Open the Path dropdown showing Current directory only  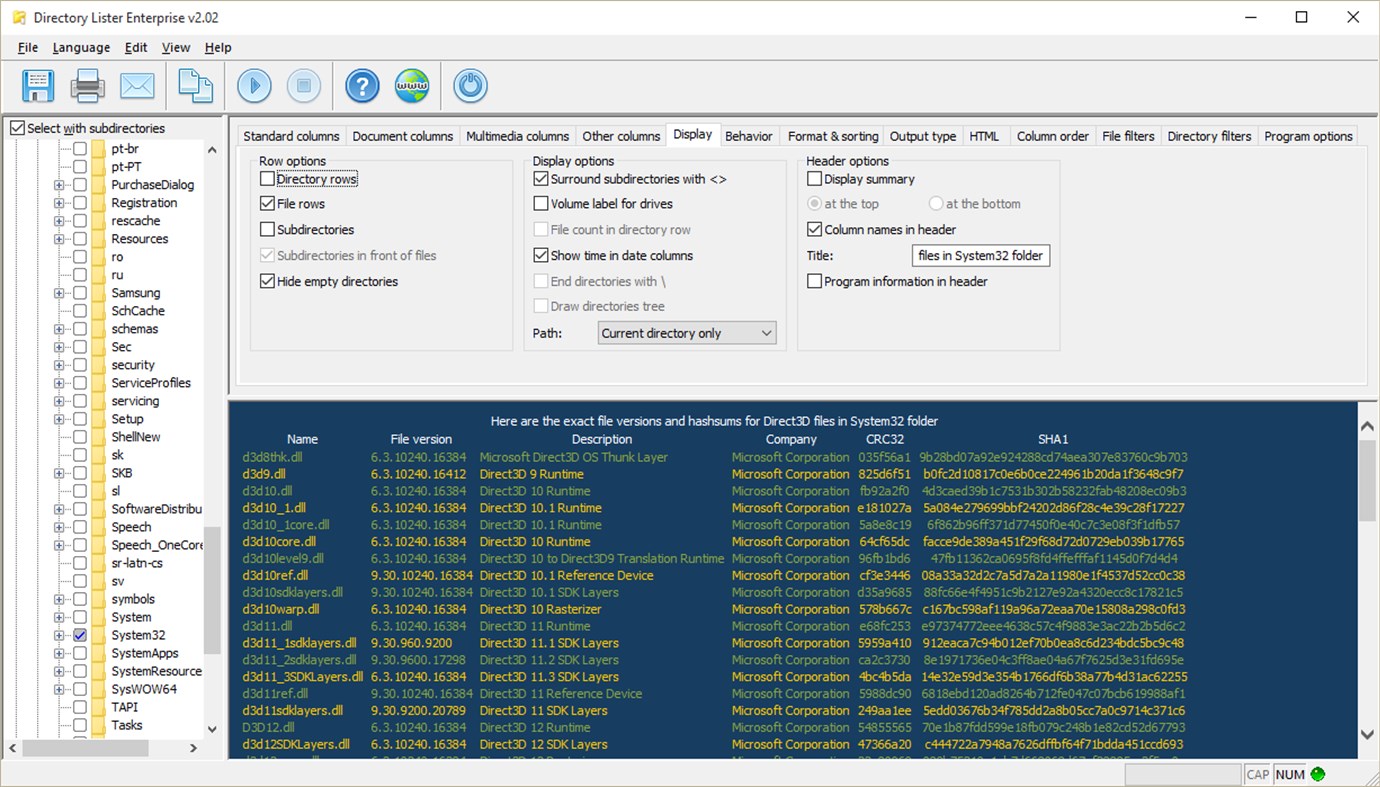686,332
